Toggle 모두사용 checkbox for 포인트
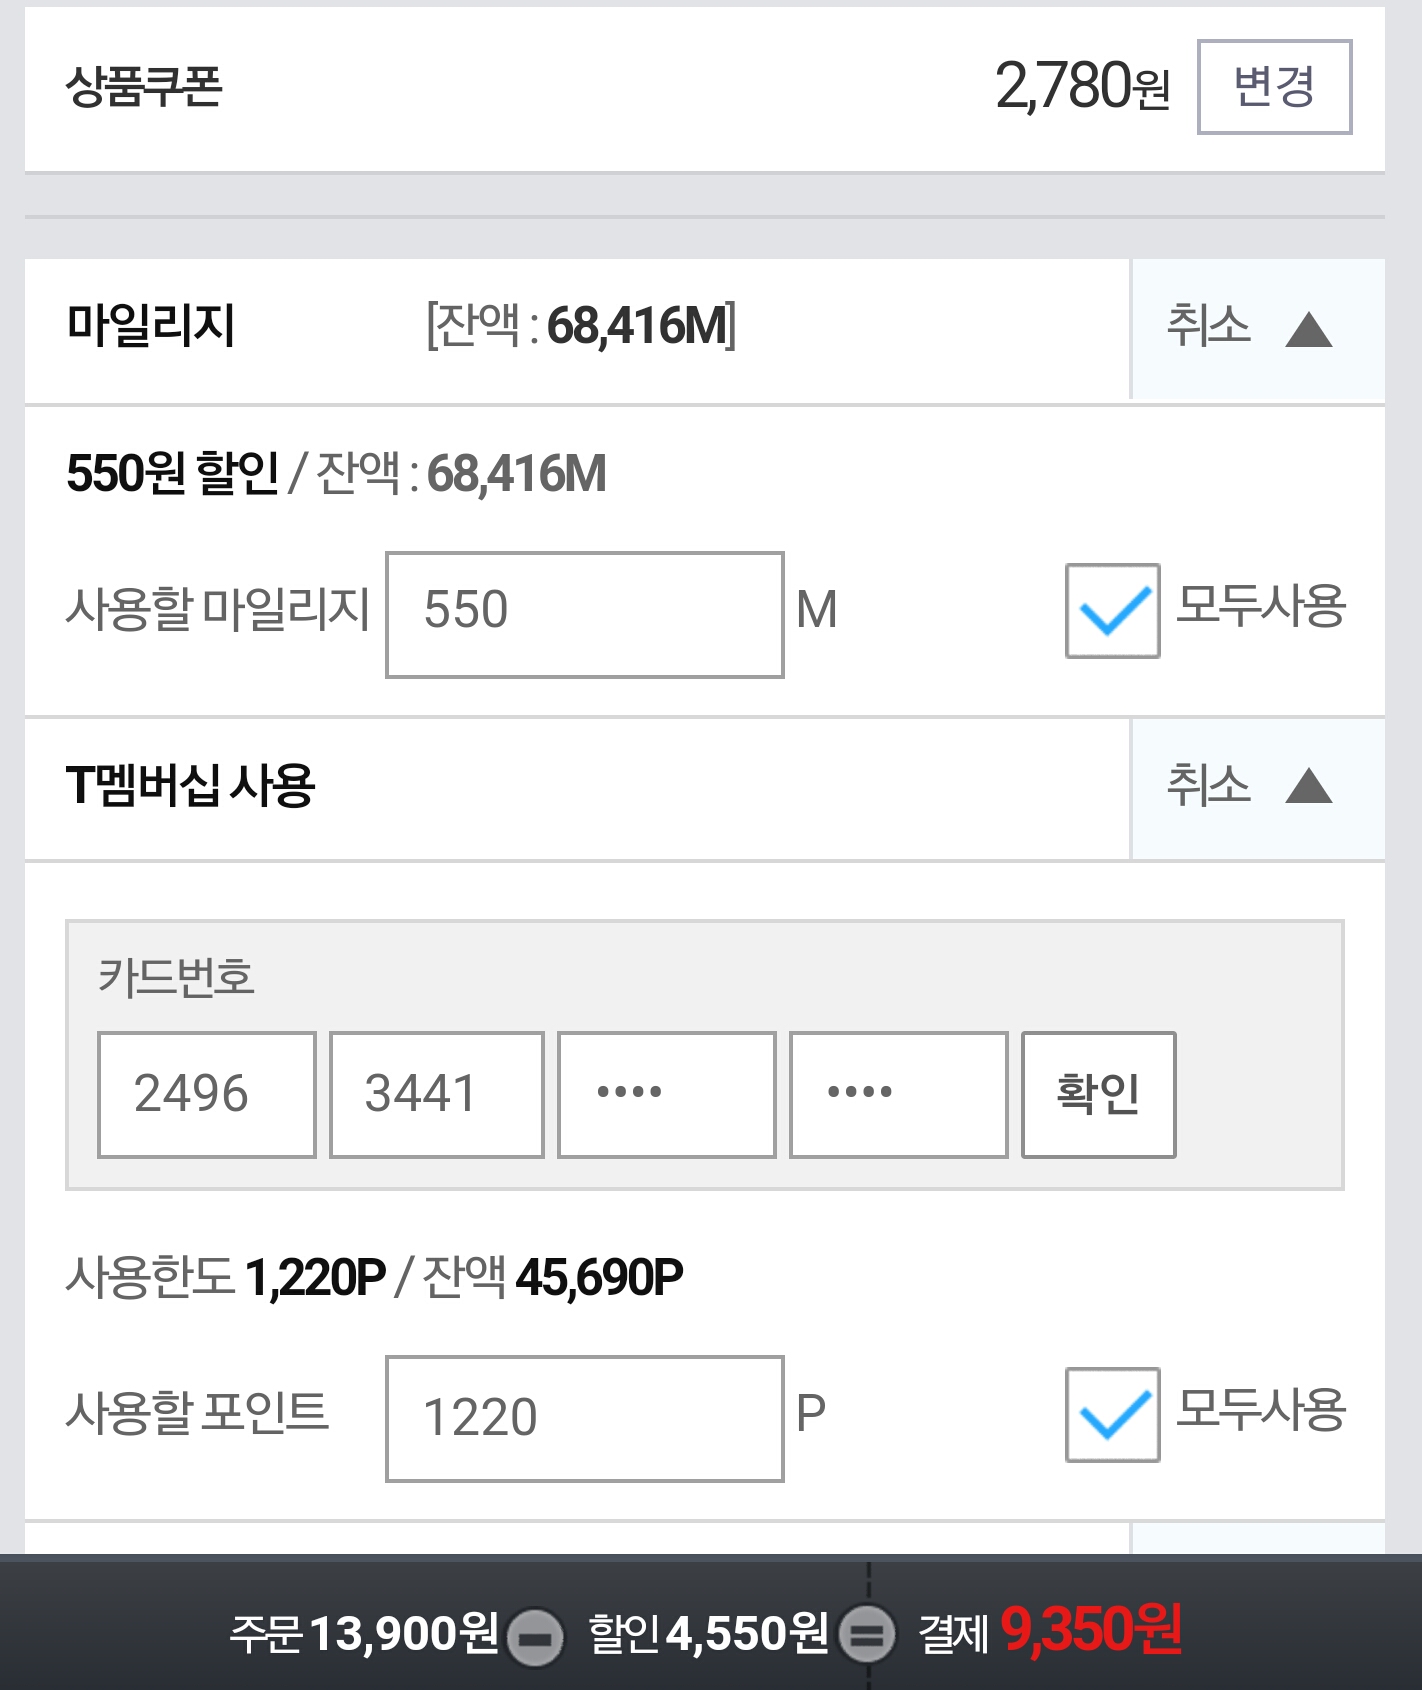Screen dimensions: 1422x1690 1112,1414
